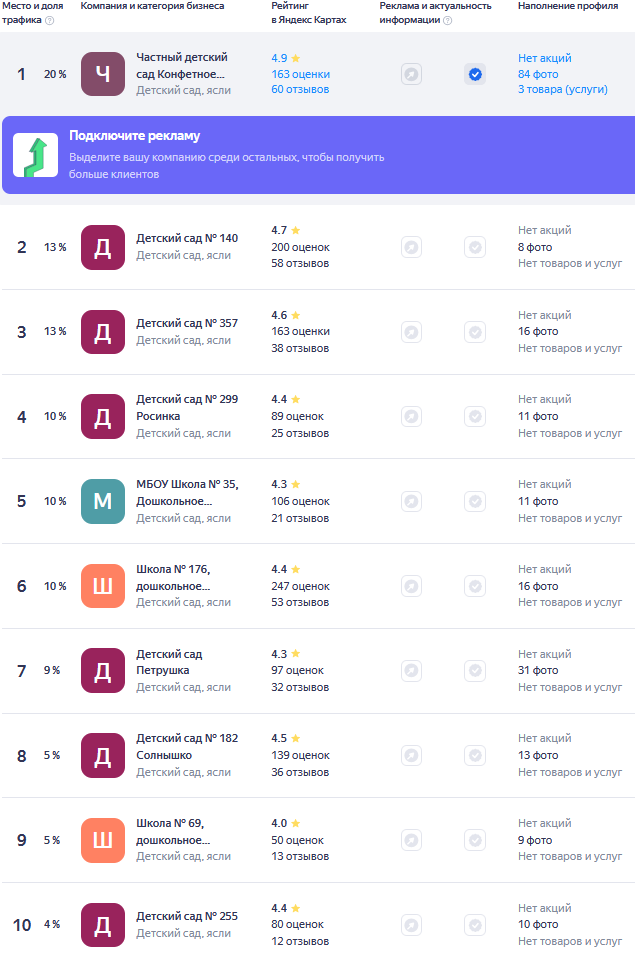The width and height of the screenshot is (635, 960).
Task: Click the gray verification checkmark for Детский сад № 140
Action: (x=475, y=247)
